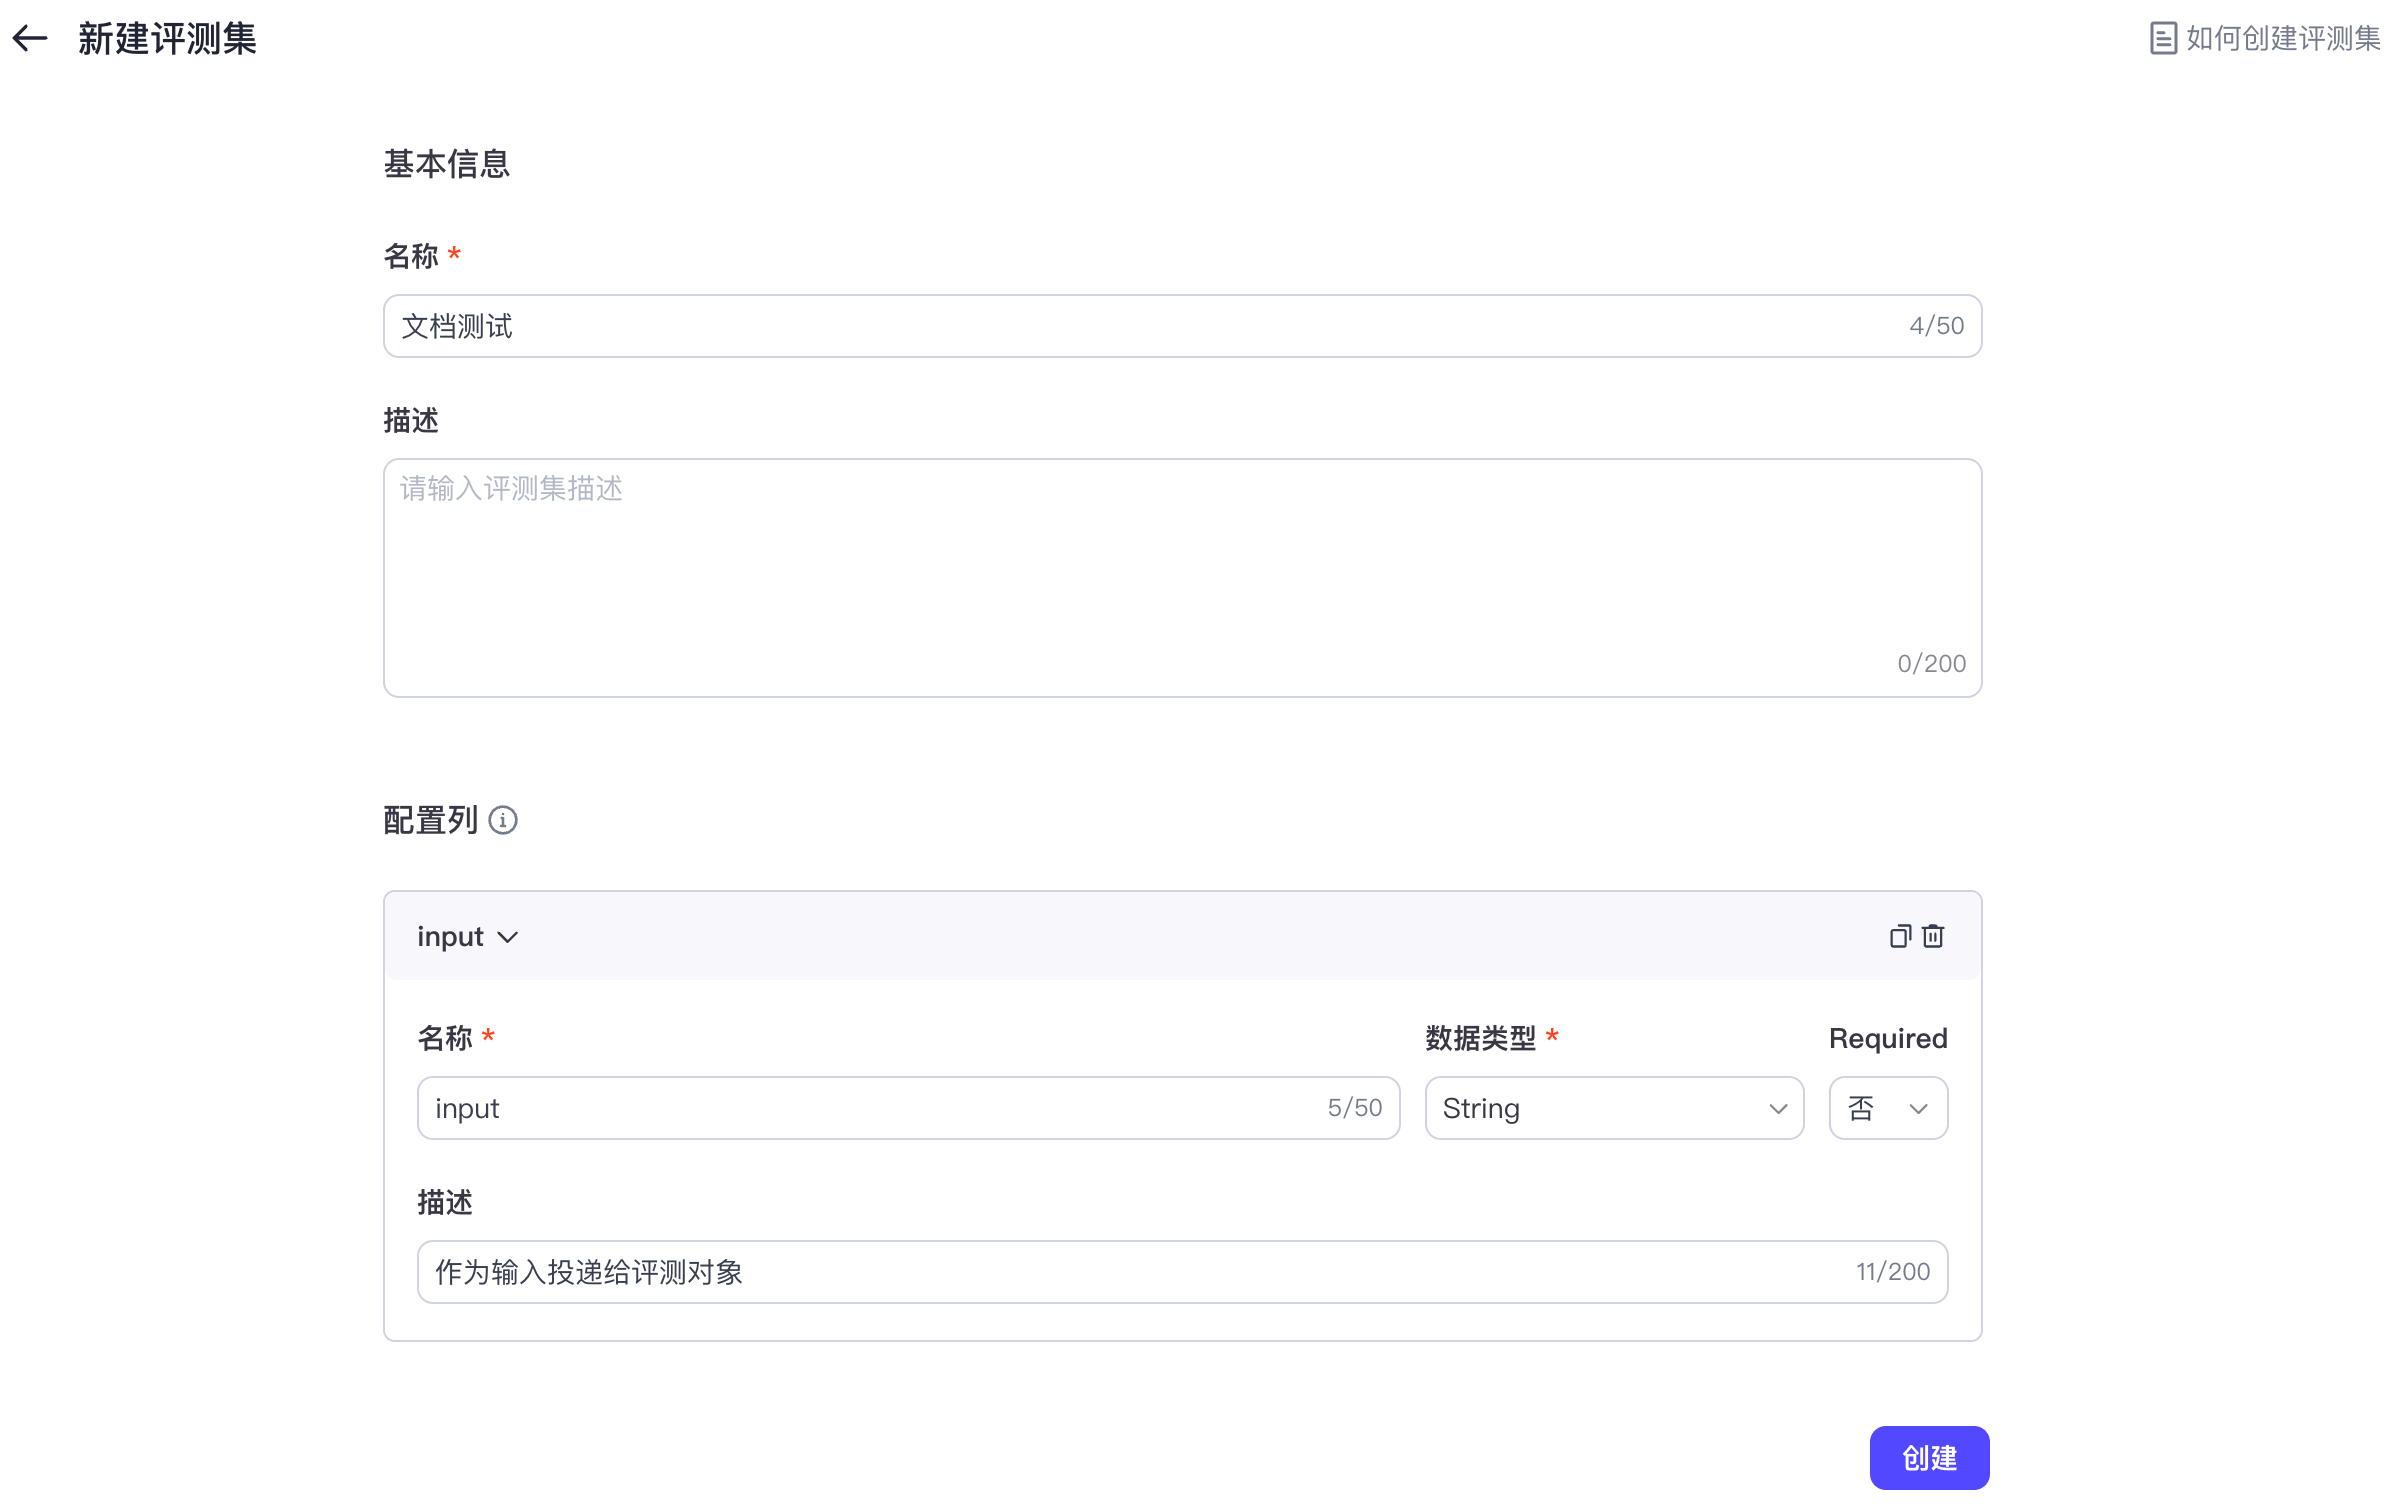Collapse the input column section header

[x=451, y=936]
